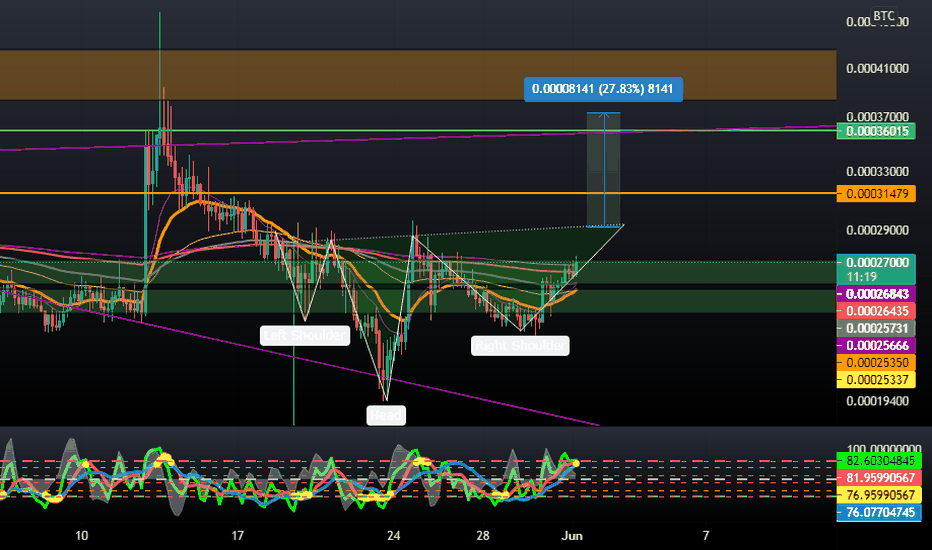932x550 pixels.
Task: Click the red 81.95990567 indicator value
Action: 879,477
